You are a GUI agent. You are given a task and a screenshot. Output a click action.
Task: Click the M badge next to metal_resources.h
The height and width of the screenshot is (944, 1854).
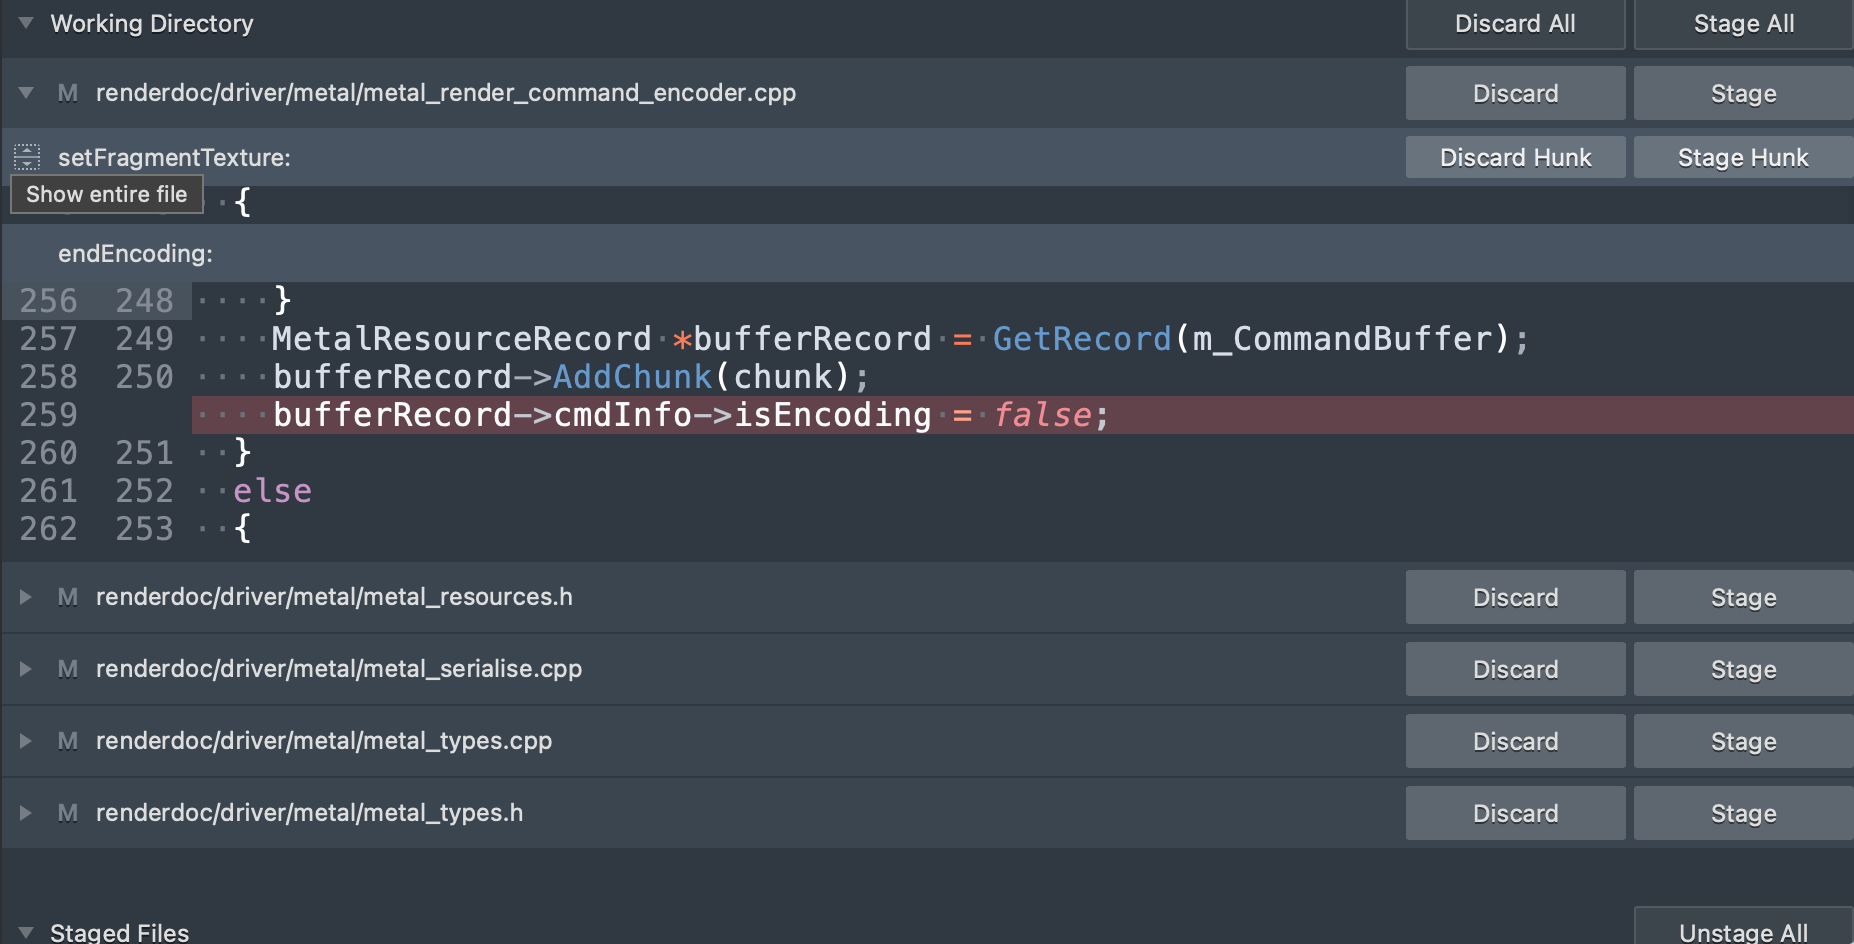coord(66,596)
